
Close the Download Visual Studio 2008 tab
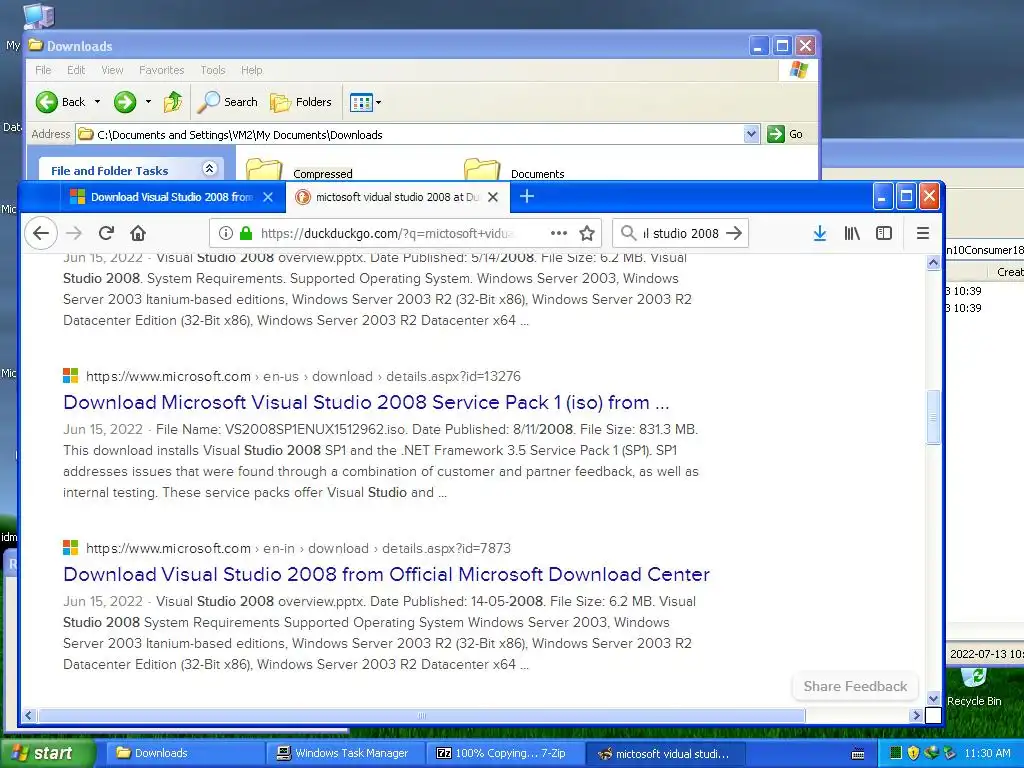(268, 197)
